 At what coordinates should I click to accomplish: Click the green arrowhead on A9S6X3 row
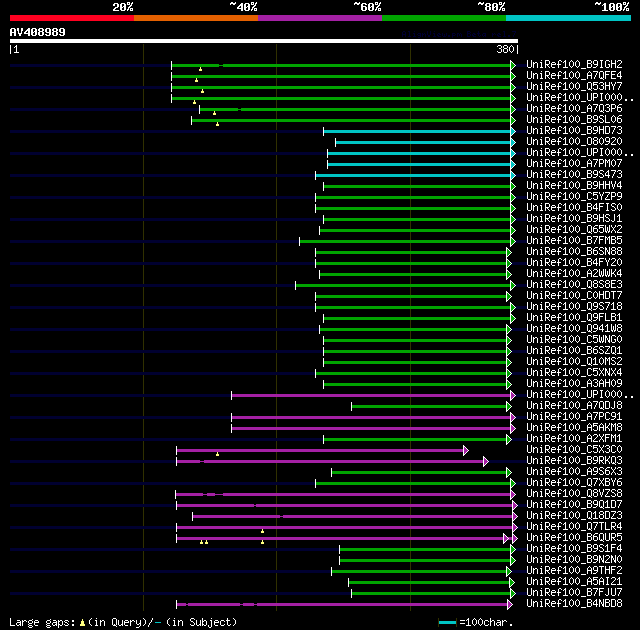pyautogui.click(x=509, y=472)
